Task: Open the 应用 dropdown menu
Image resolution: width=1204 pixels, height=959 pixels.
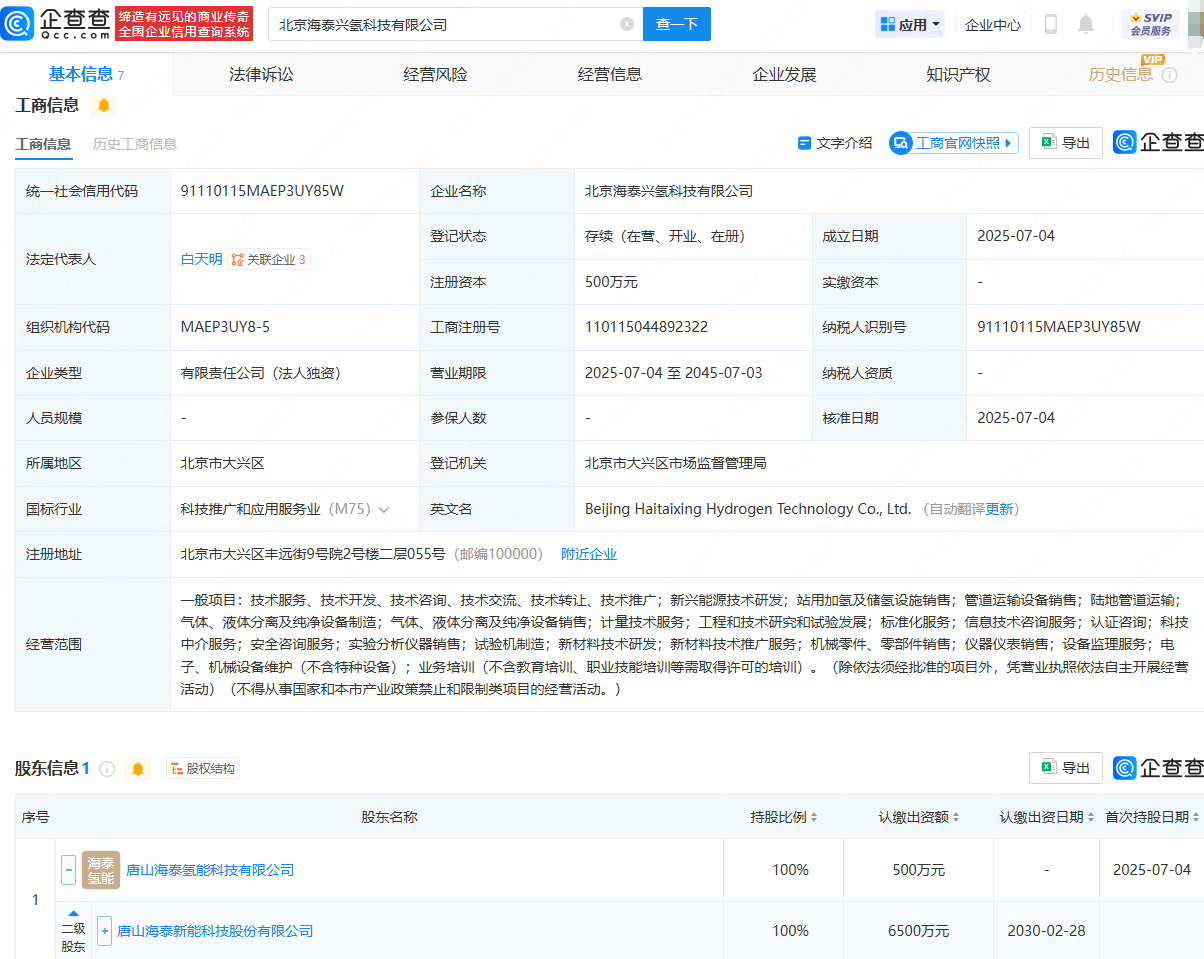Action: point(910,24)
